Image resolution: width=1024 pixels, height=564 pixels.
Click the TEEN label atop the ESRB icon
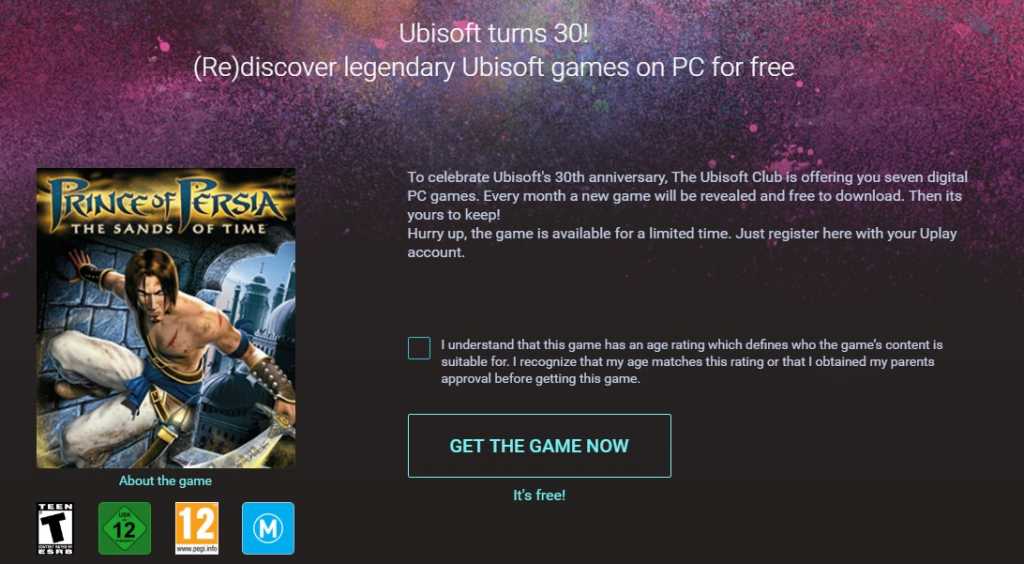(55, 507)
